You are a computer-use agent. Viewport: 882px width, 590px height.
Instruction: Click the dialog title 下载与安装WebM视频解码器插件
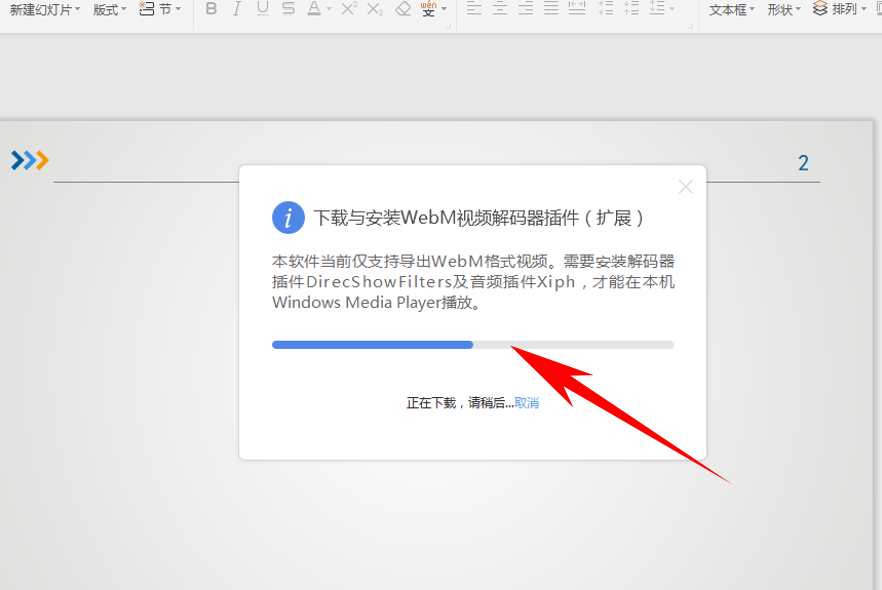478,218
